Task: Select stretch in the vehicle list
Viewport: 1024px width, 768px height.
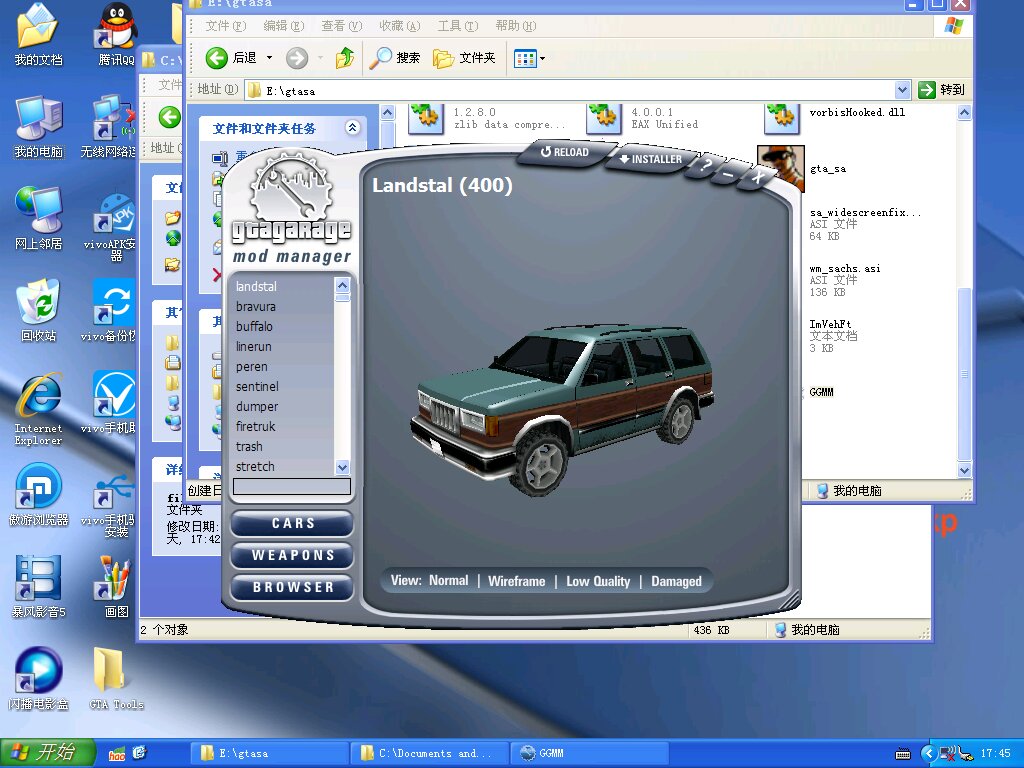Action: click(x=283, y=466)
